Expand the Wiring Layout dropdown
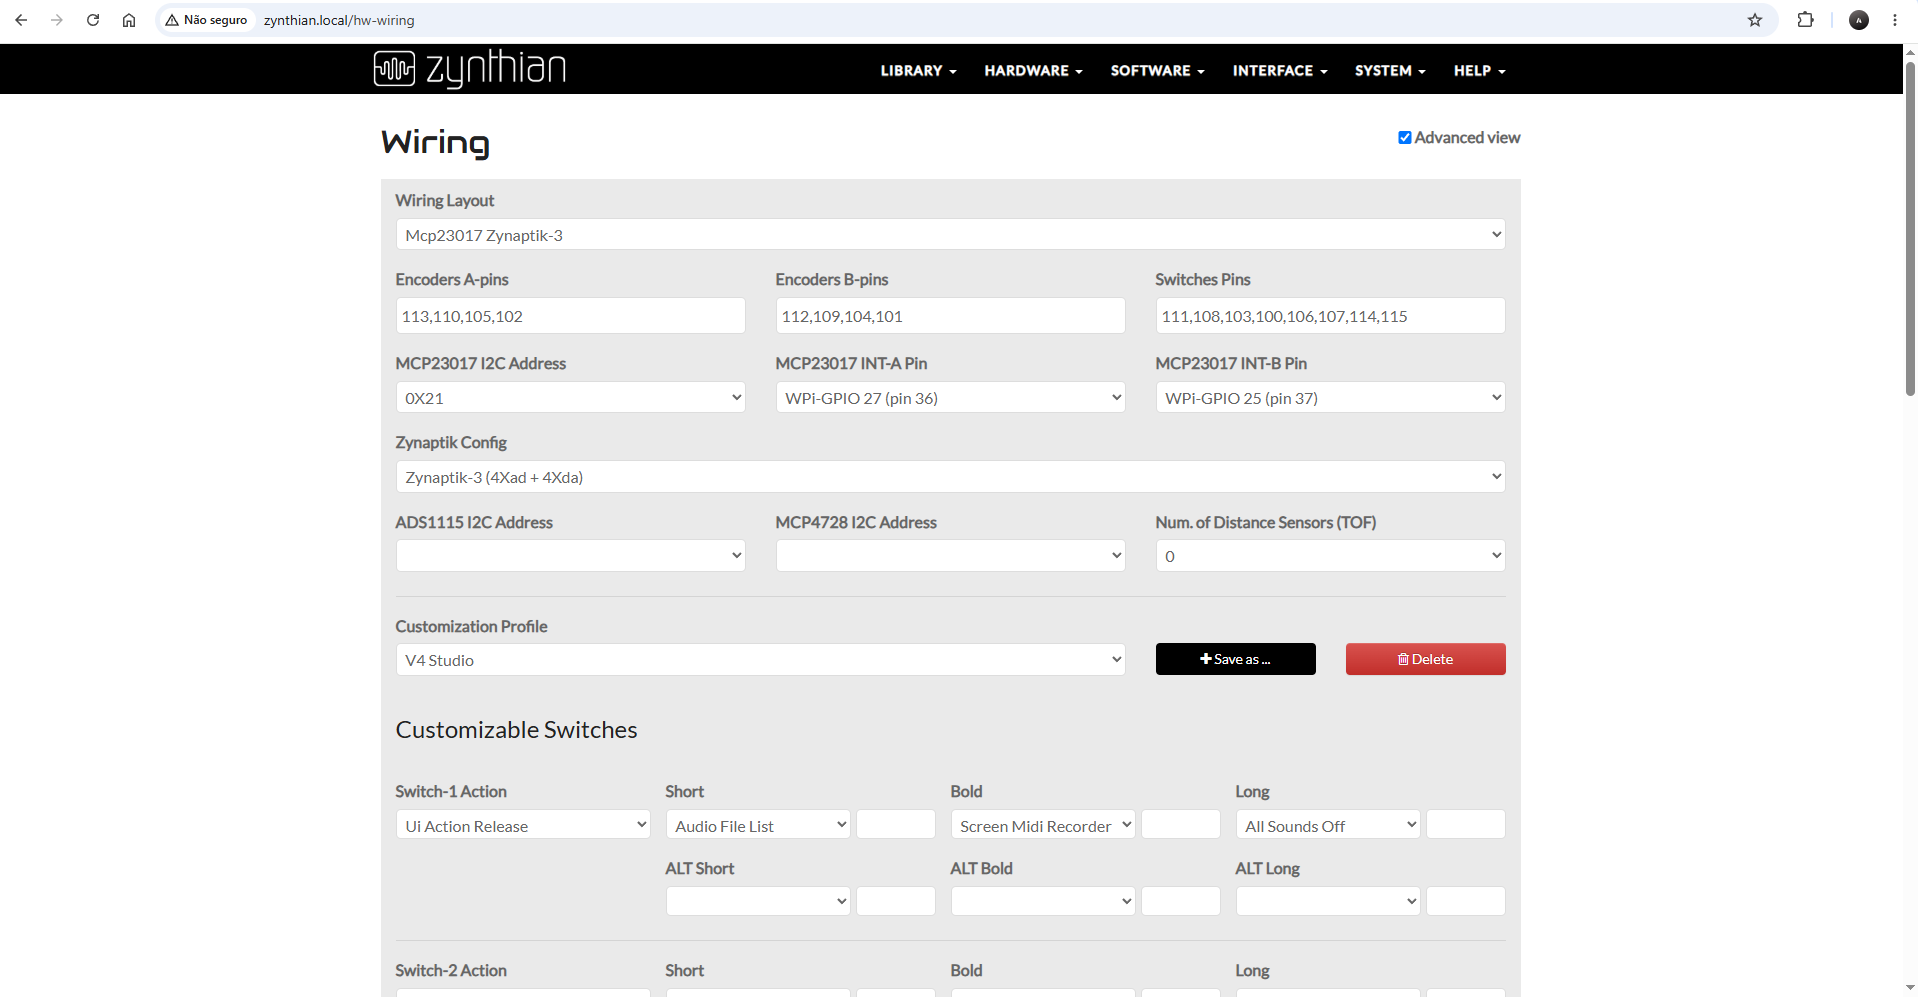 pyautogui.click(x=950, y=235)
